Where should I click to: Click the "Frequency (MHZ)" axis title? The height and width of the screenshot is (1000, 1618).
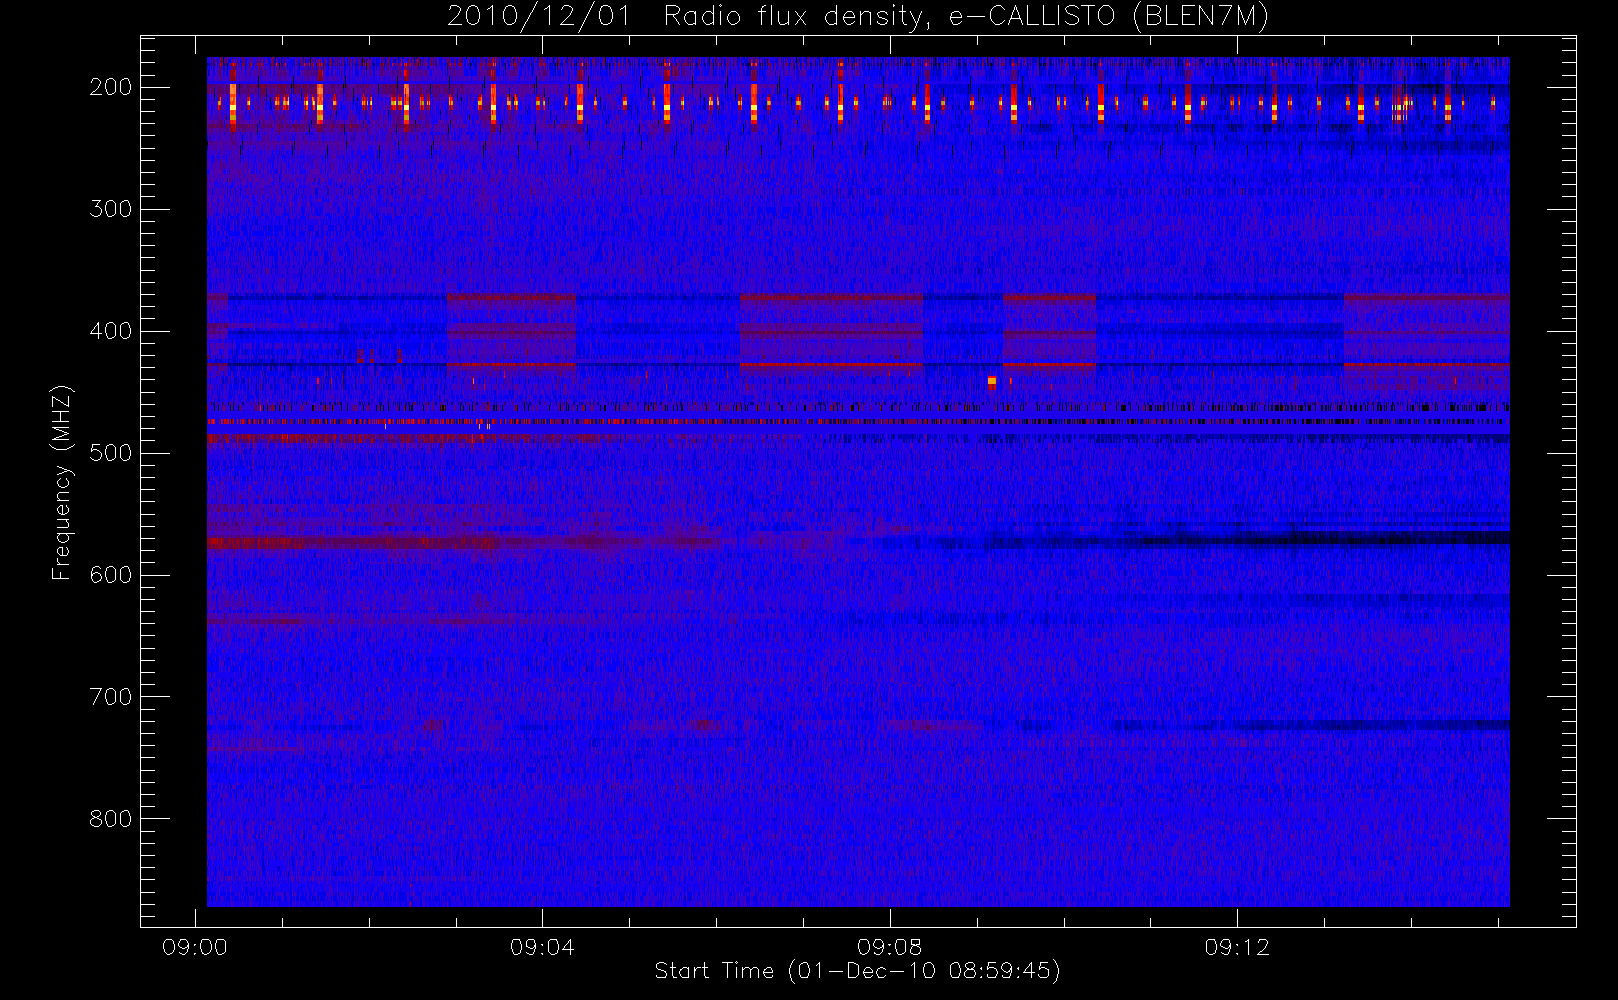point(62,482)
